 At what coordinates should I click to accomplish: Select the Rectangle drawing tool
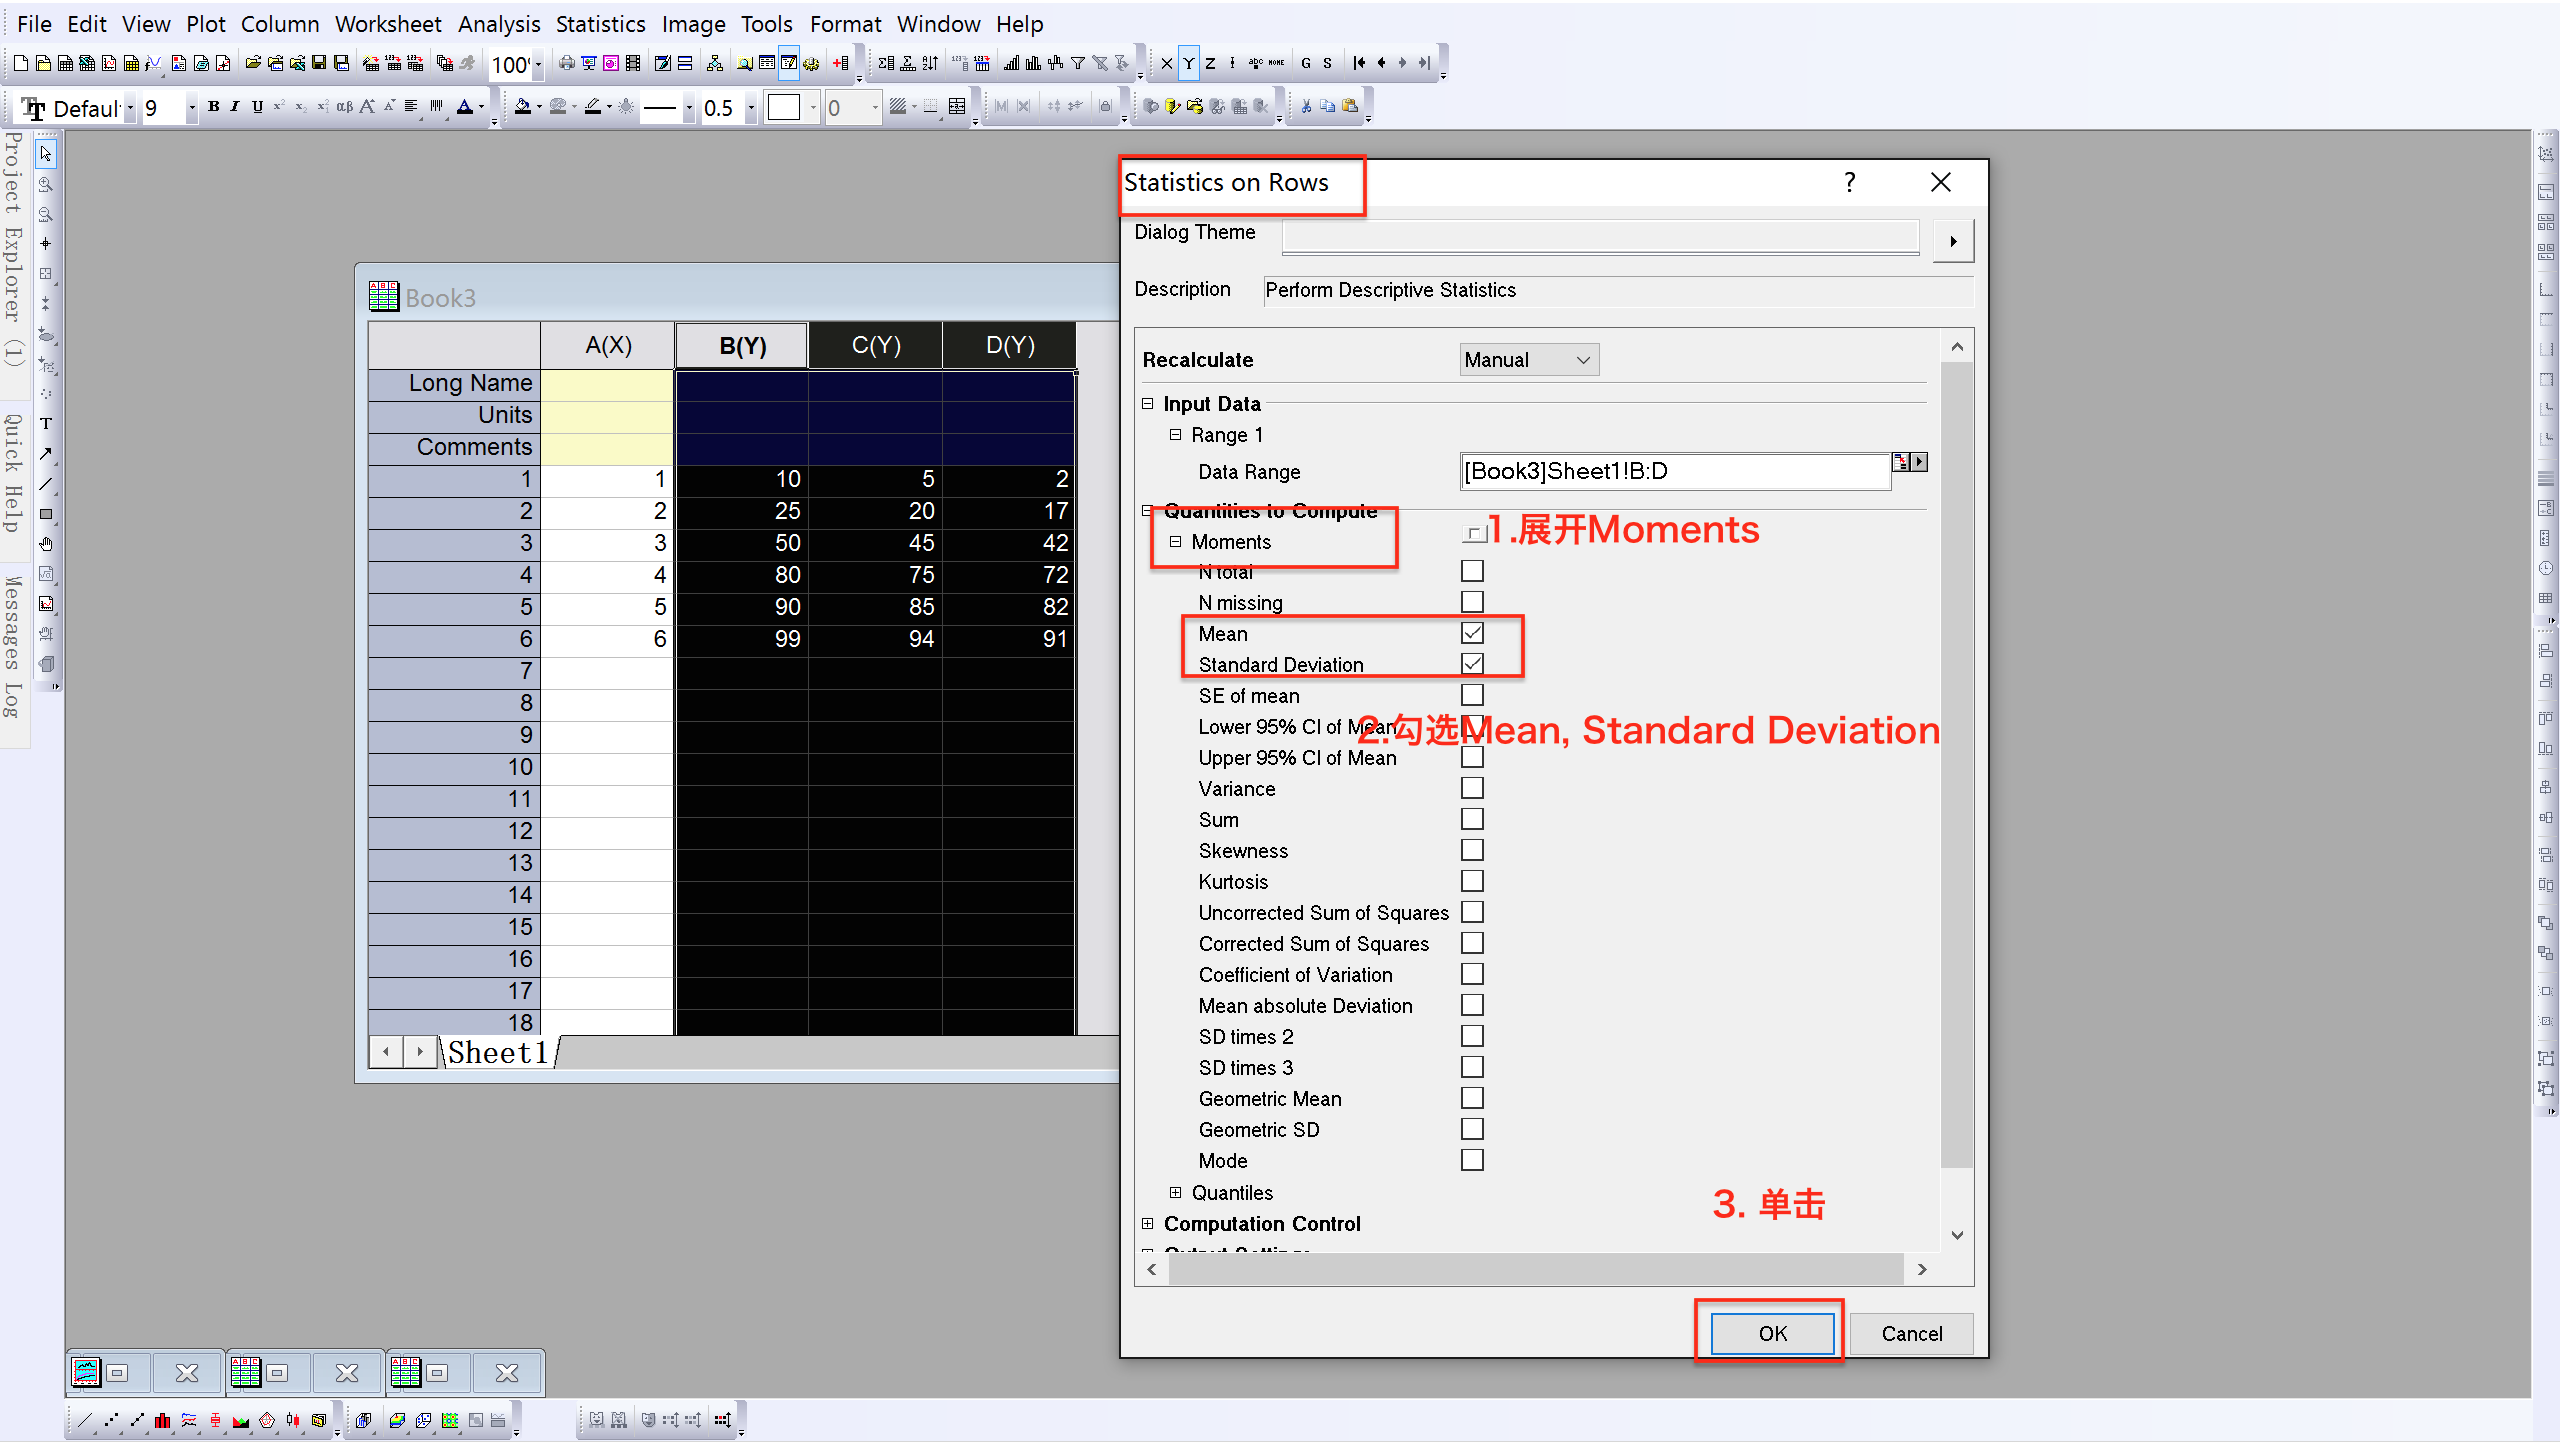(46, 514)
